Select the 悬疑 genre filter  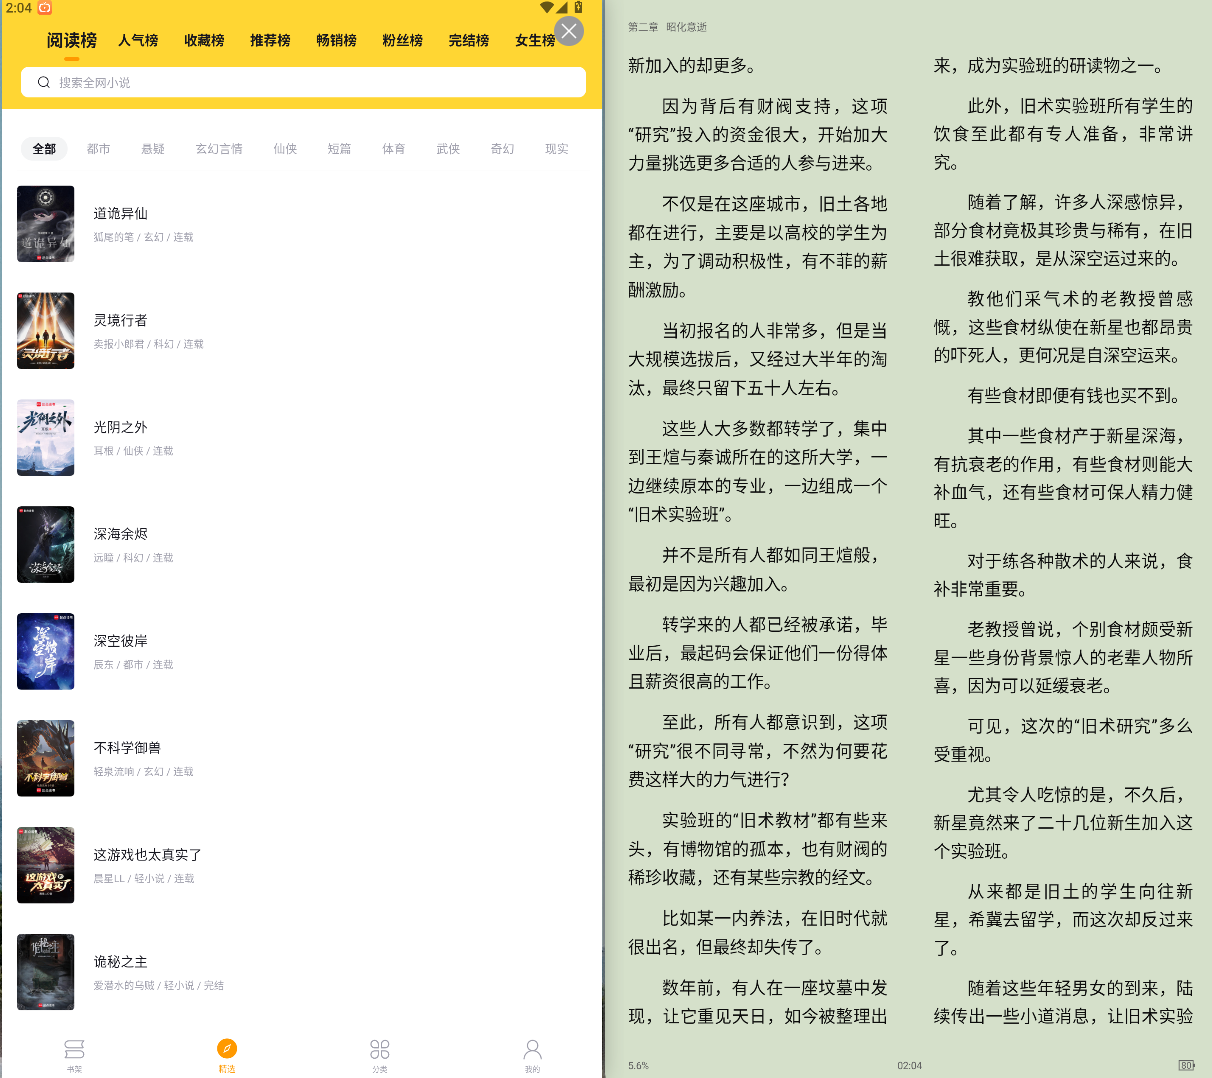coord(153,149)
